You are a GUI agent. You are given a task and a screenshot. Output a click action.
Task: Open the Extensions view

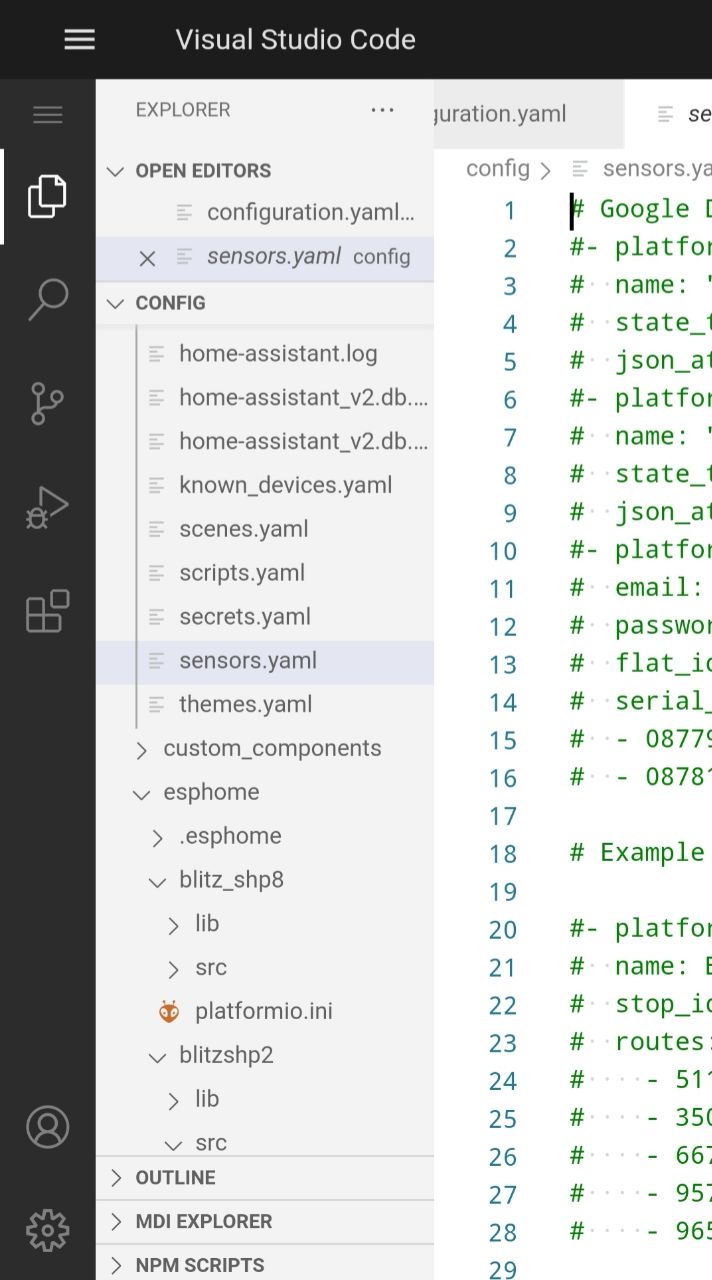(47, 611)
